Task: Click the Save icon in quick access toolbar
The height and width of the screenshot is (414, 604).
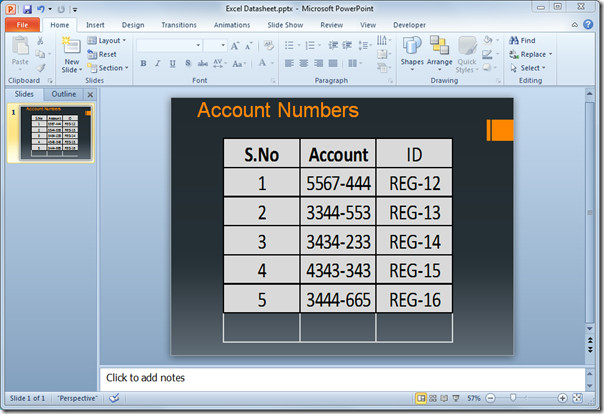Action: tap(27, 9)
